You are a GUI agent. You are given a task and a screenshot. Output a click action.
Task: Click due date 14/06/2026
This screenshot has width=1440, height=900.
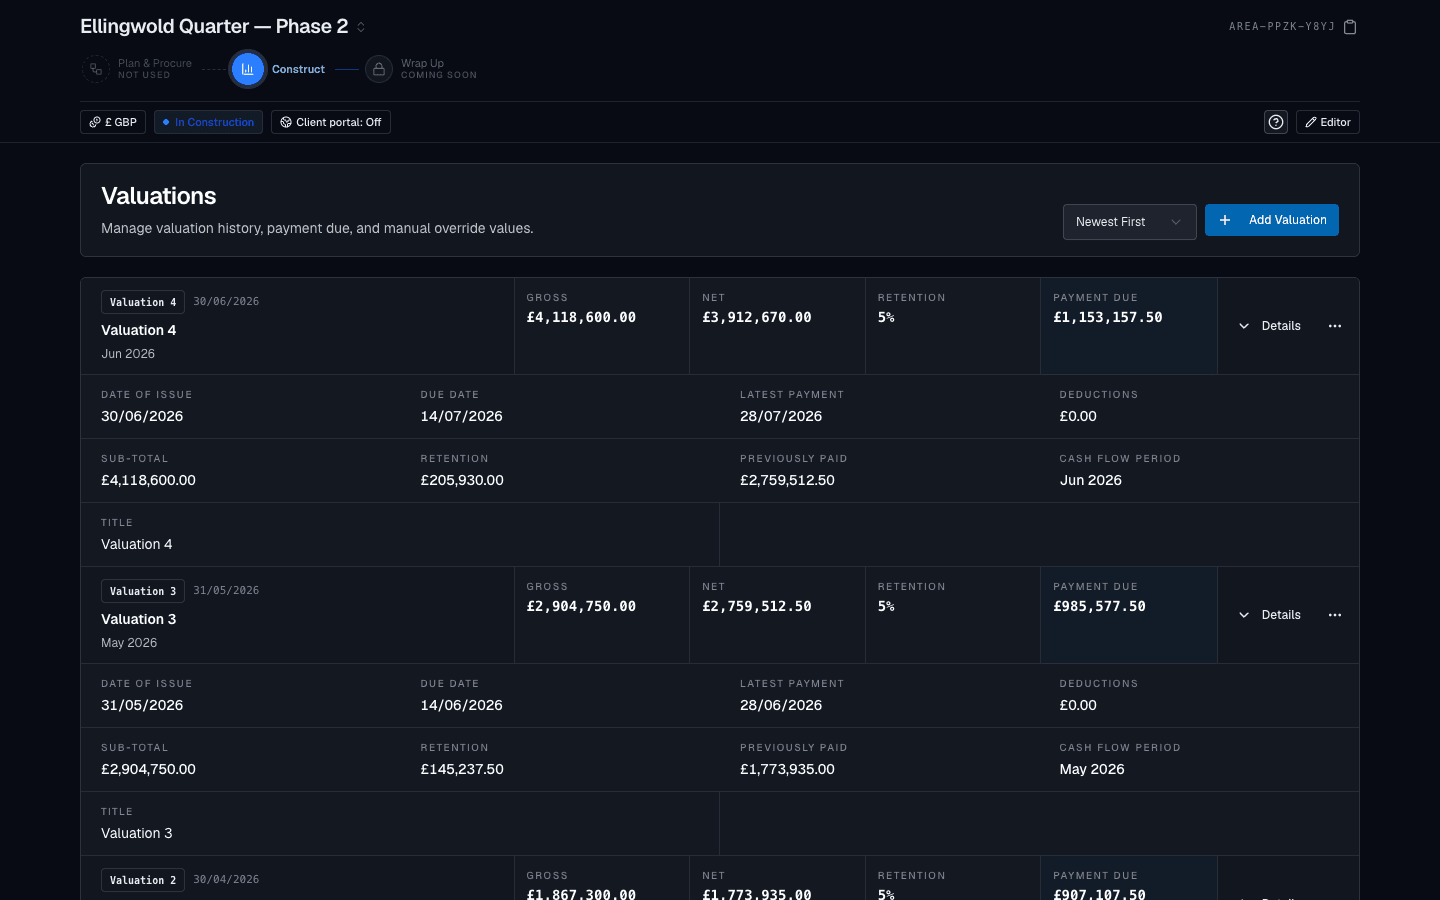click(462, 705)
